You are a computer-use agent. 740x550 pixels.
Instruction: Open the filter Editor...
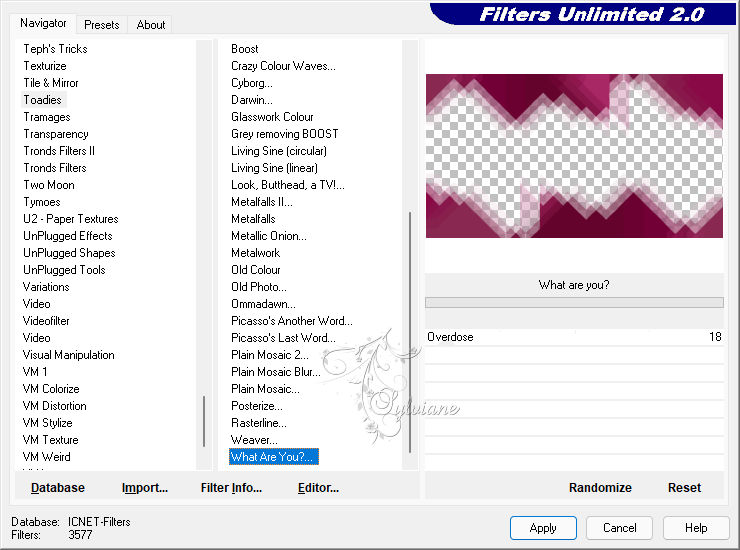319,488
